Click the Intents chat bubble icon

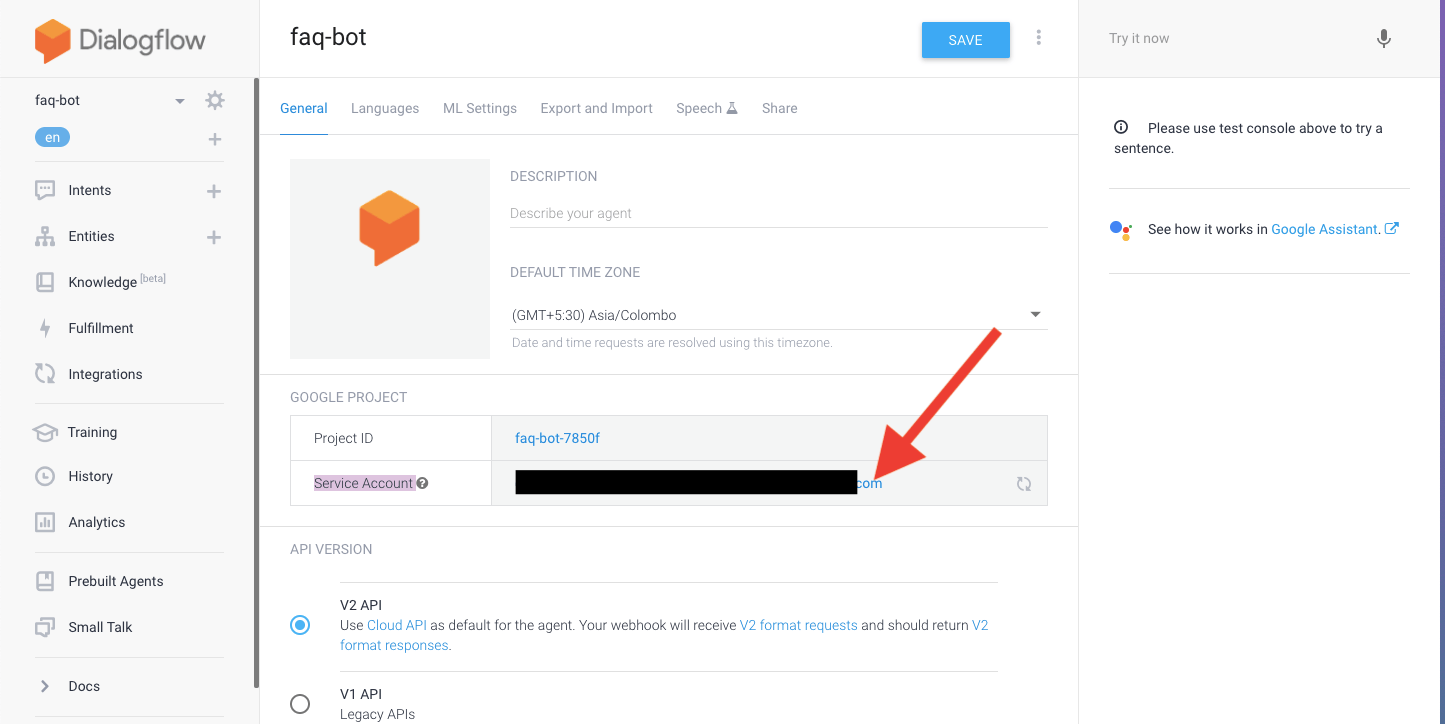click(x=45, y=190)
